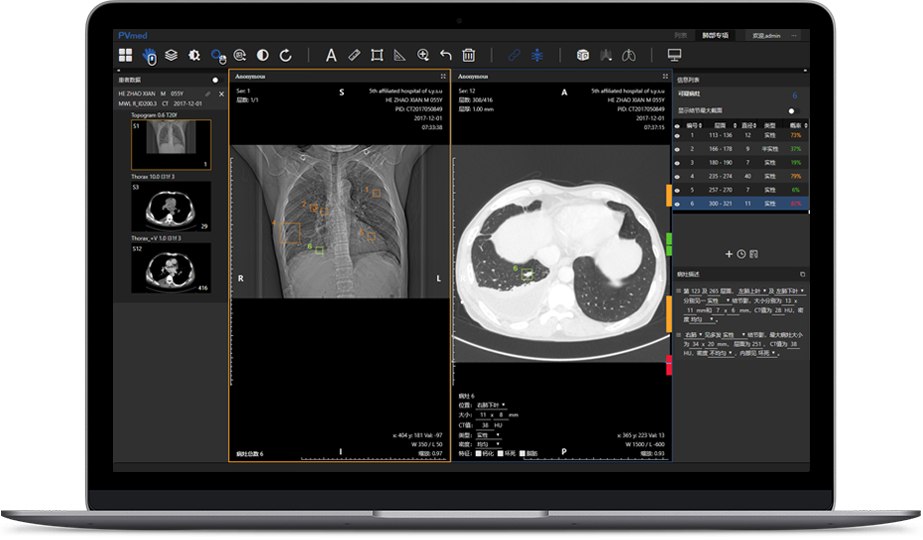Maximize the right CT viewport with corner icon
Image resolution: width=923 pixels, height=540 pixels.
[665, 77]
